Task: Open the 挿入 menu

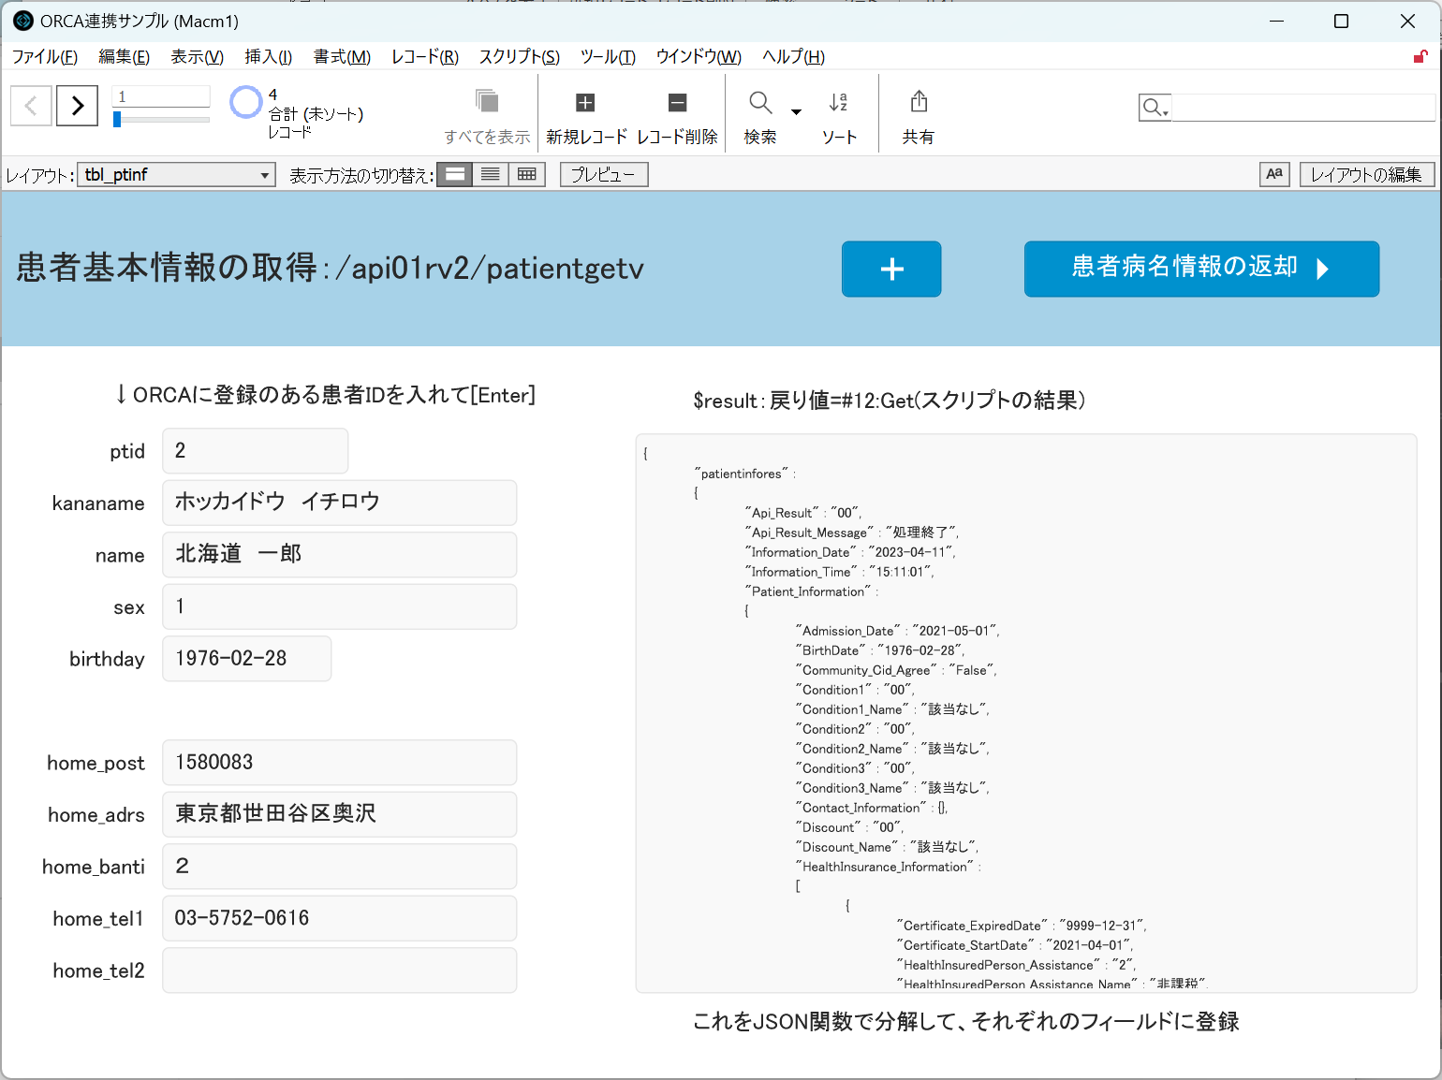Action: 268,57
